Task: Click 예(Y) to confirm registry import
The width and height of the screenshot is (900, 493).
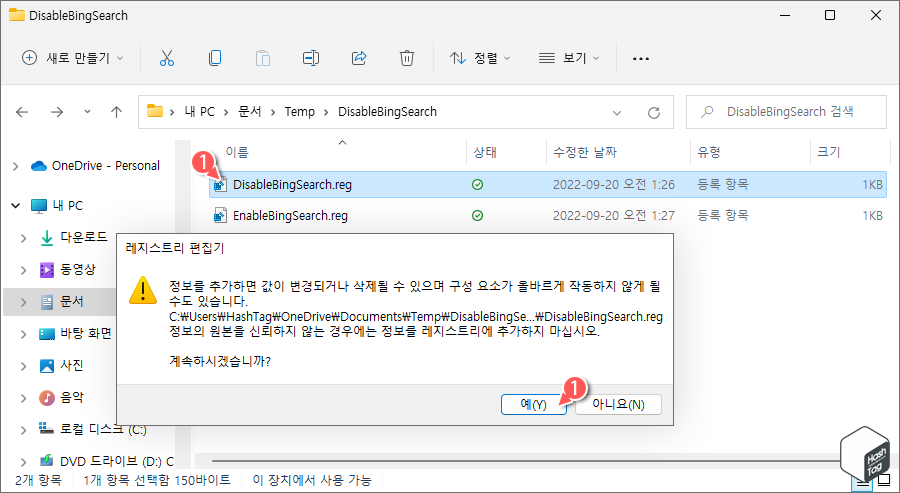Action: [533, 405]
